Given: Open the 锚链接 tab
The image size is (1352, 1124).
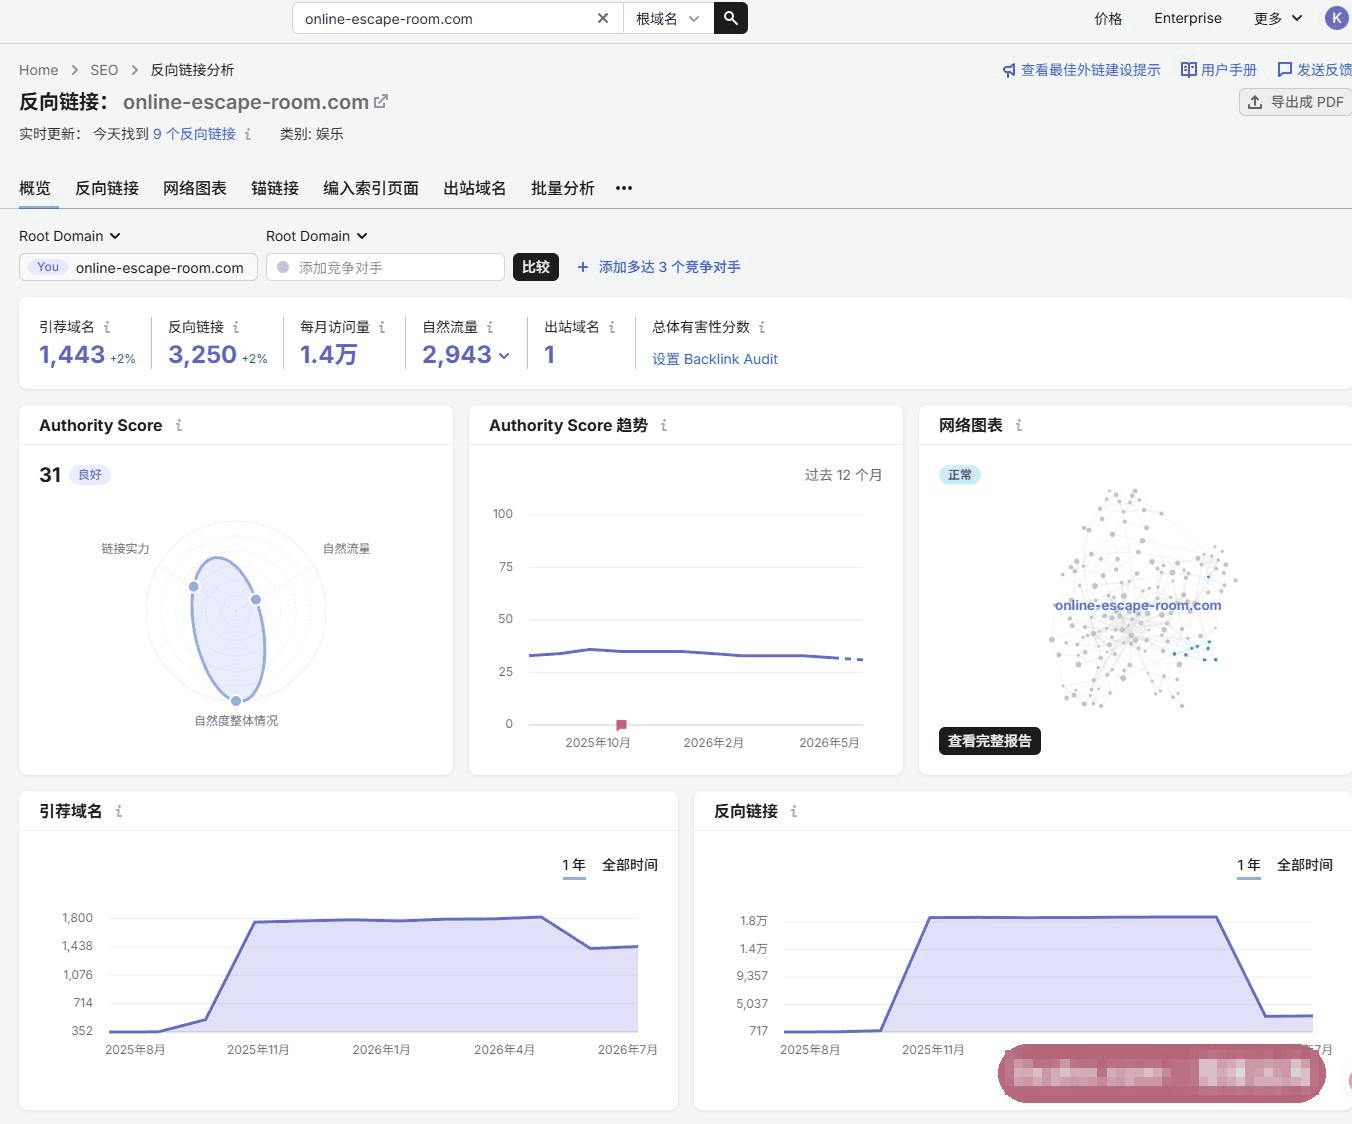Looking at the screenshot, I should pyautogui.click(x=275, y=188).
